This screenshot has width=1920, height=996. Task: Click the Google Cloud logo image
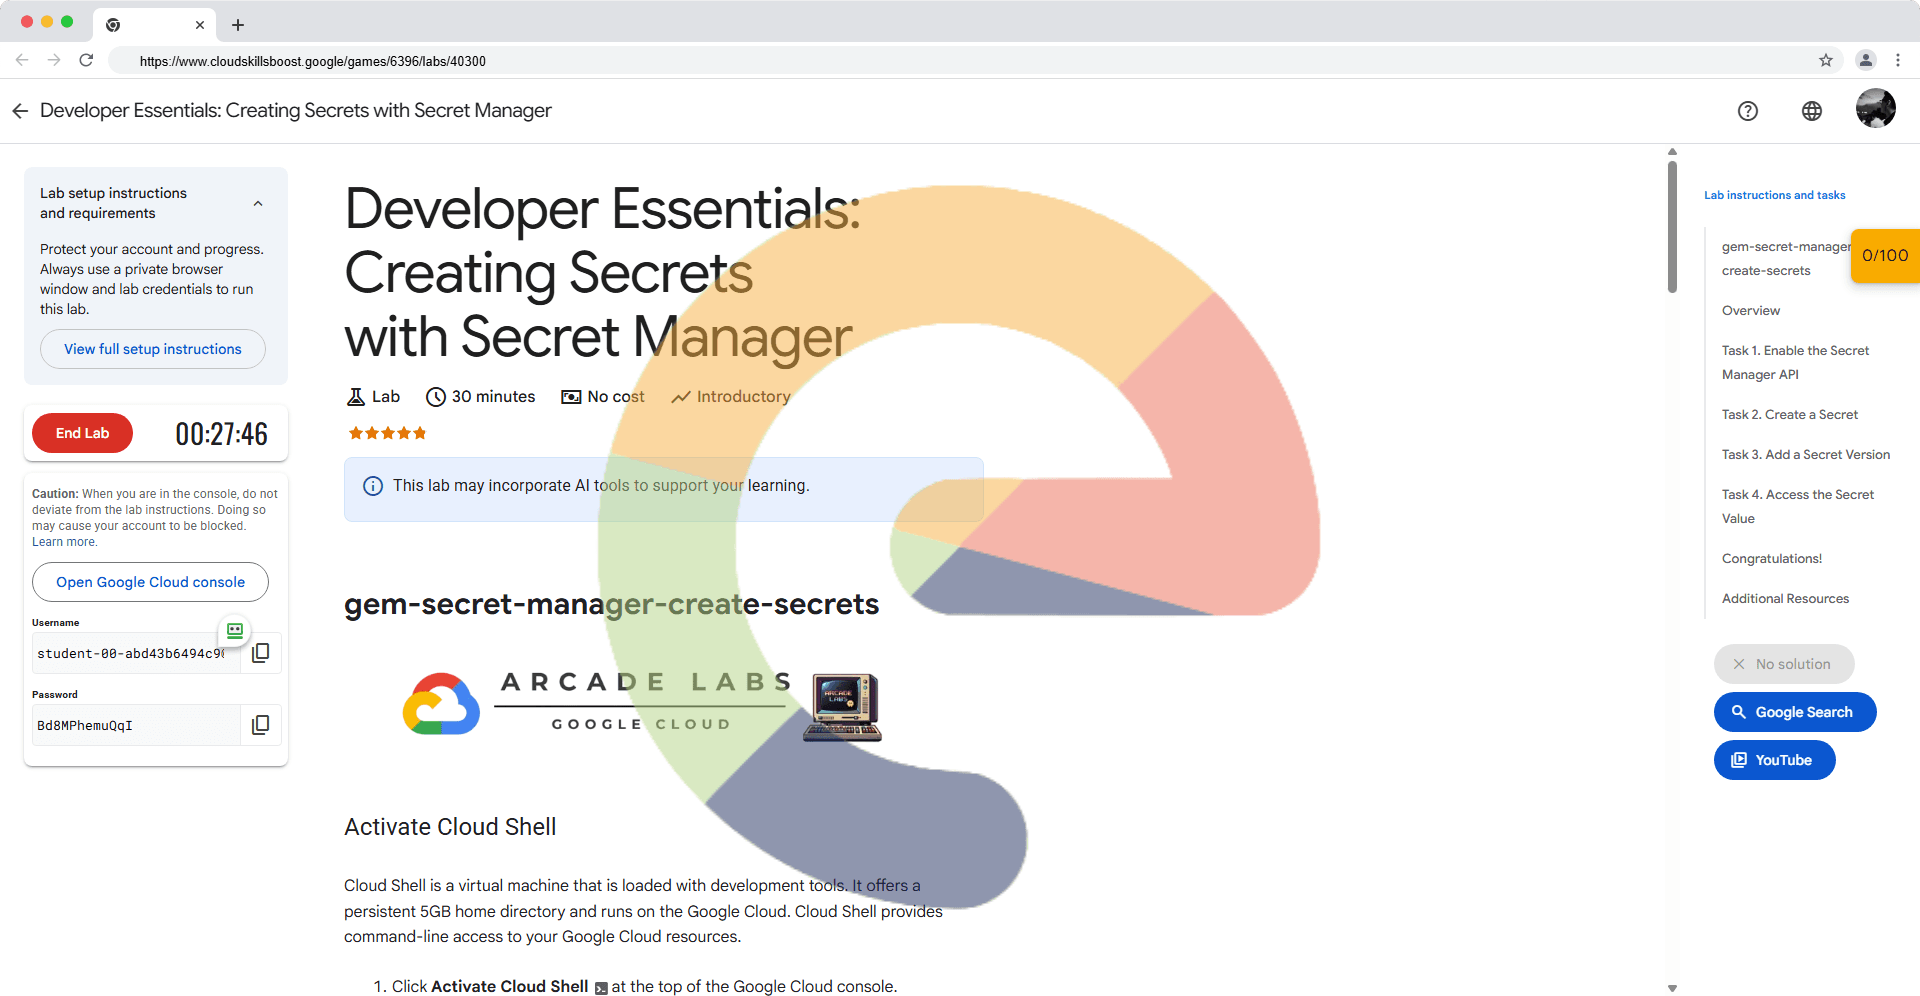(441, 704)
